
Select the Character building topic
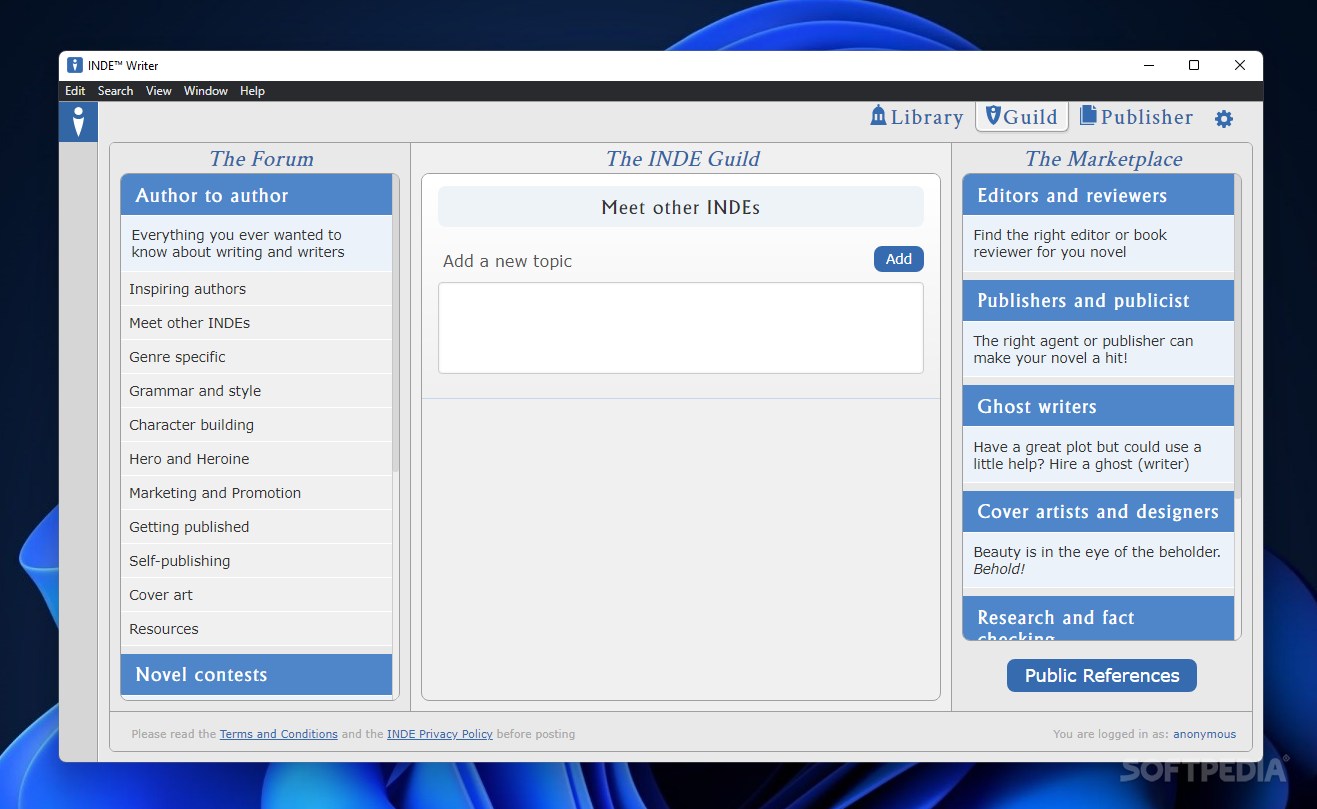coord(256,425)
